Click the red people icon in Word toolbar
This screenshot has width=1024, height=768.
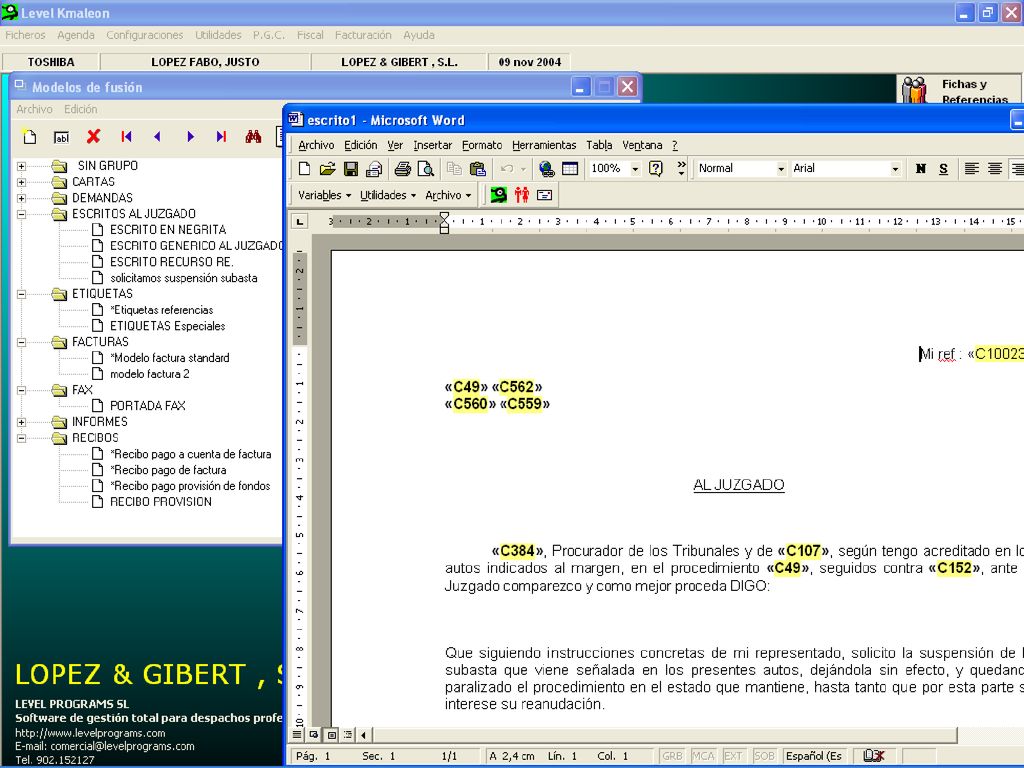coord(521,195)
